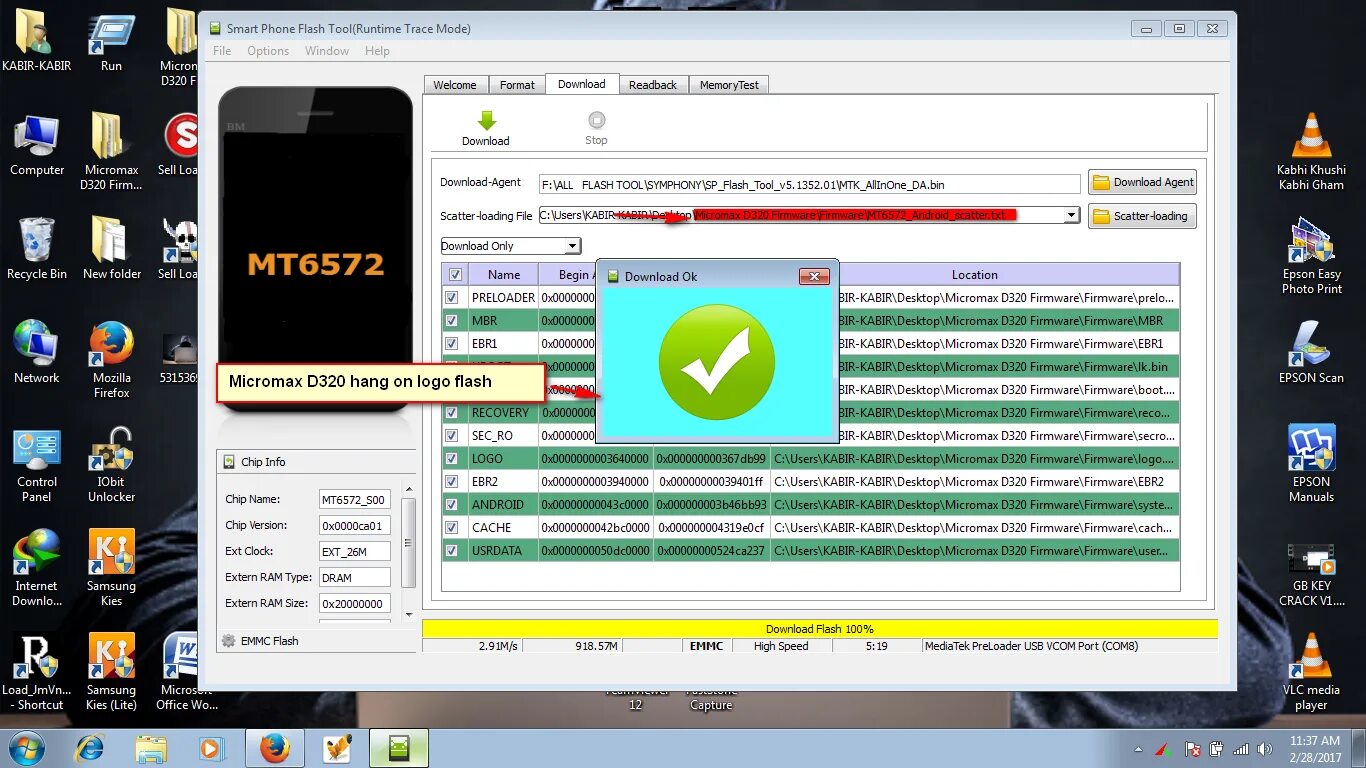Viewport: 1366px width, 768px height.
Task: Open the Internet Download Manager desktop icon
Action: pyautogui.click(x=37, y=568)
